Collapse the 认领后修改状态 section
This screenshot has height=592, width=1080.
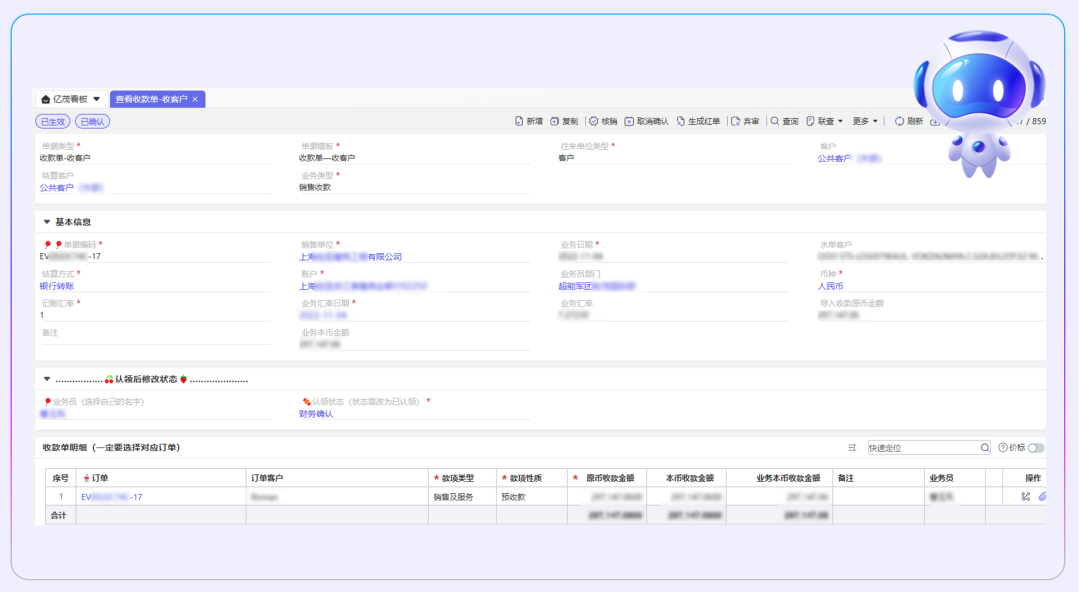click(47, 379)
